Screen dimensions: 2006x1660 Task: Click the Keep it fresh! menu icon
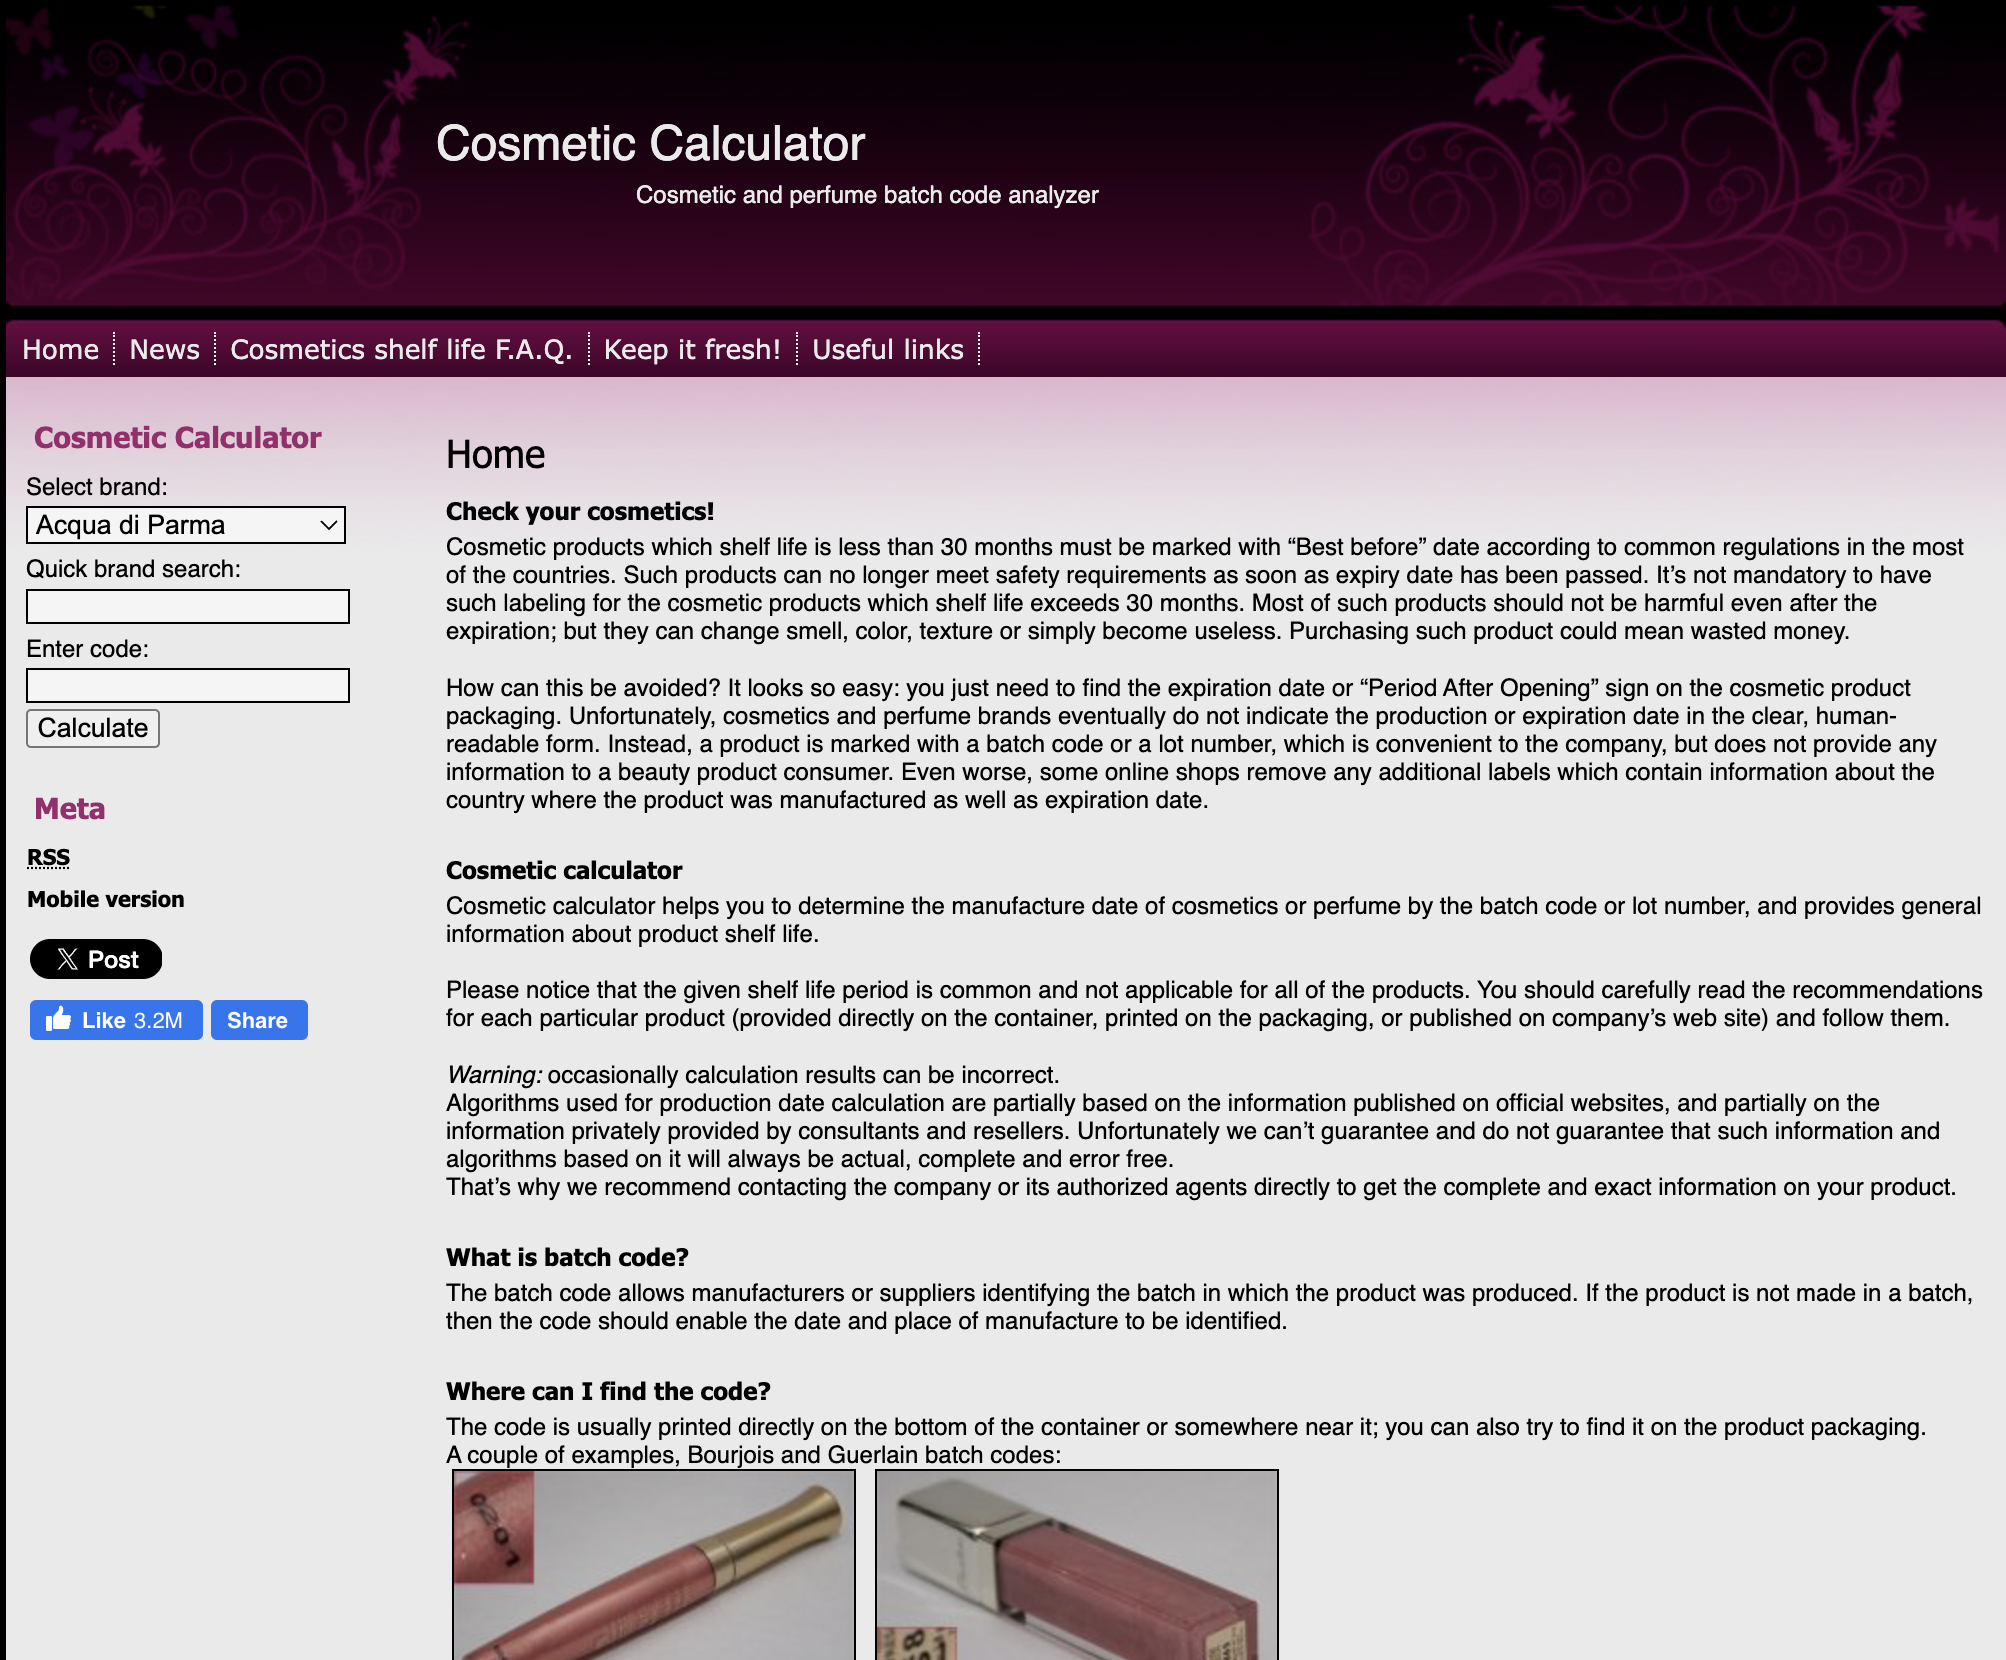[691, 350]
